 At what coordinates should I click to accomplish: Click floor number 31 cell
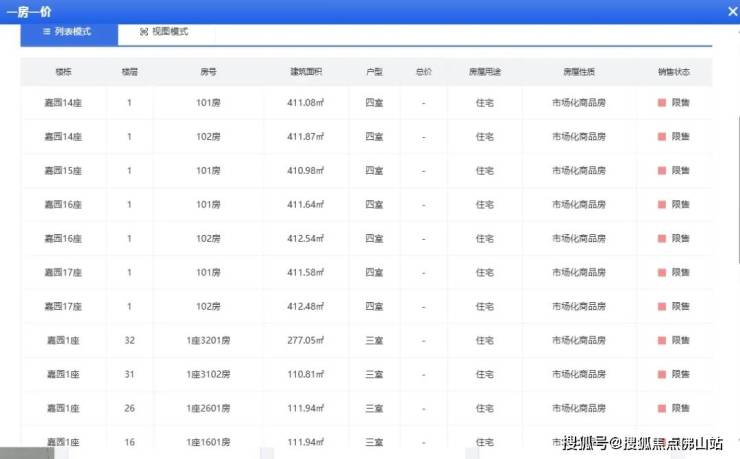point(129,374)
